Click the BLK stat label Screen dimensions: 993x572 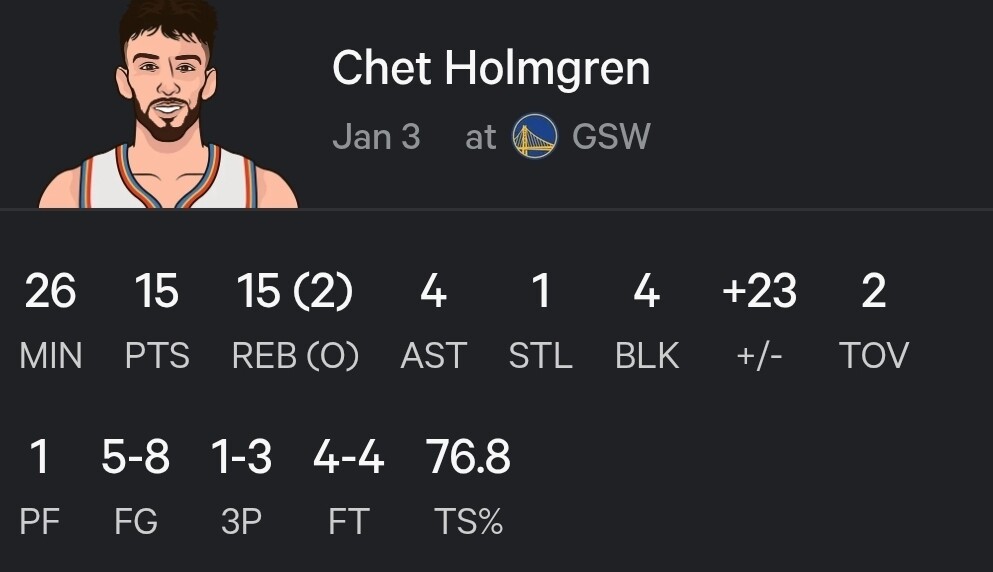(647, 355)
